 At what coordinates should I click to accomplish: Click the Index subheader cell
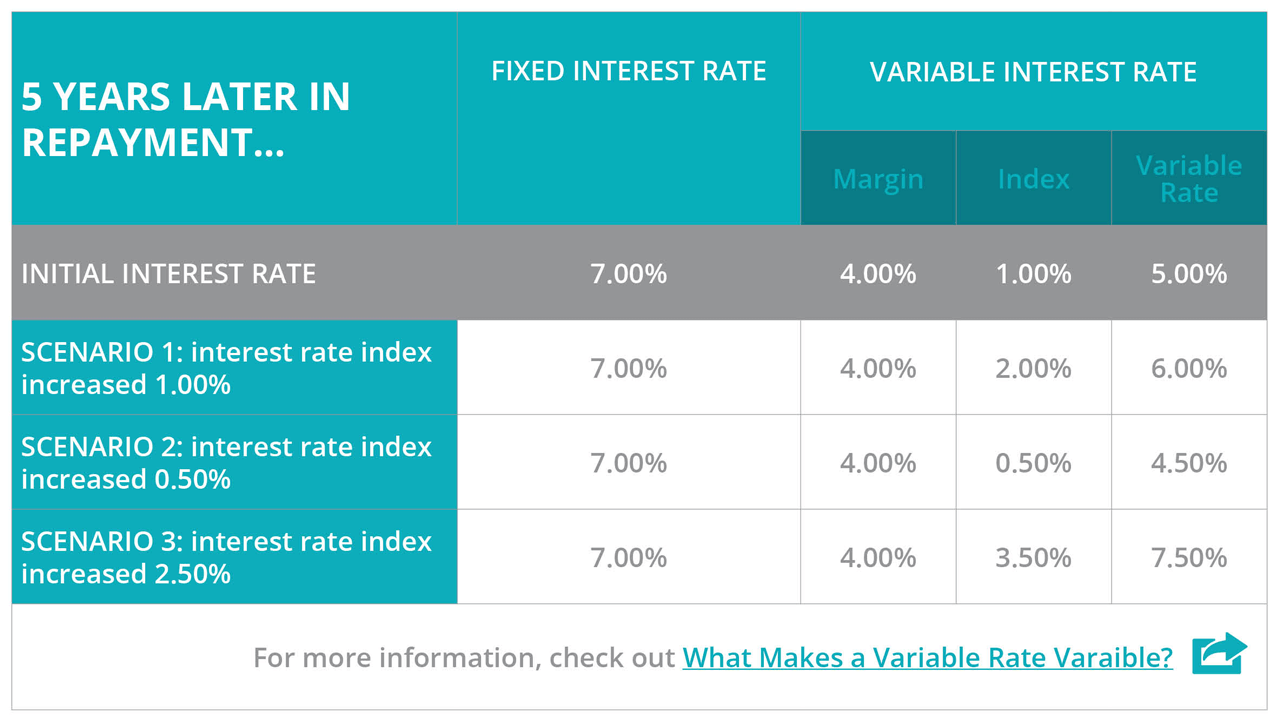pos(1033,179)
